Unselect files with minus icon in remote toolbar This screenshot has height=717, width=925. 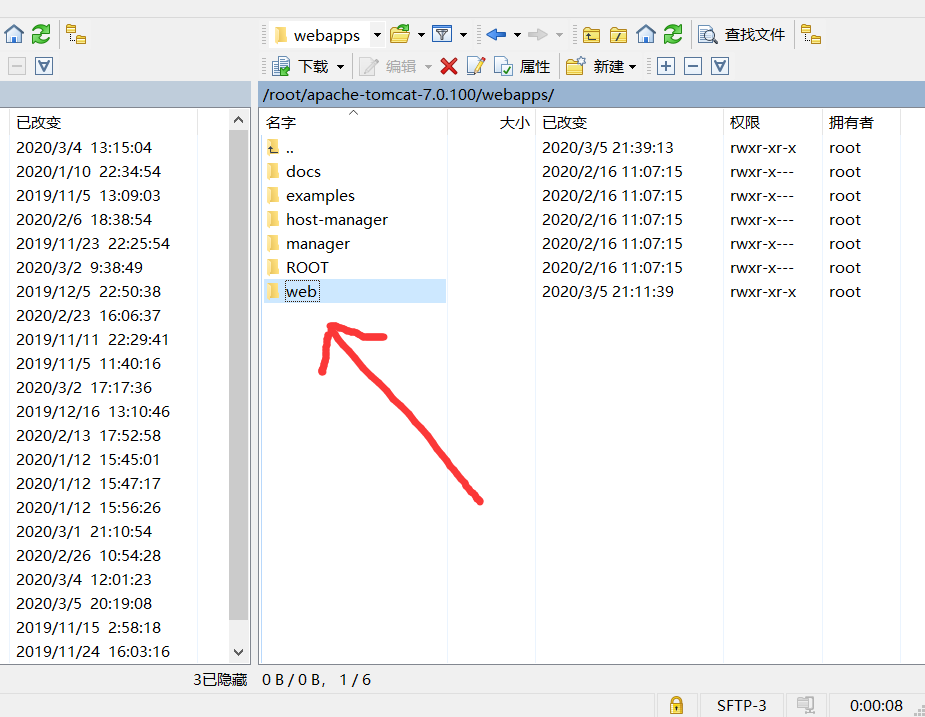693,66
